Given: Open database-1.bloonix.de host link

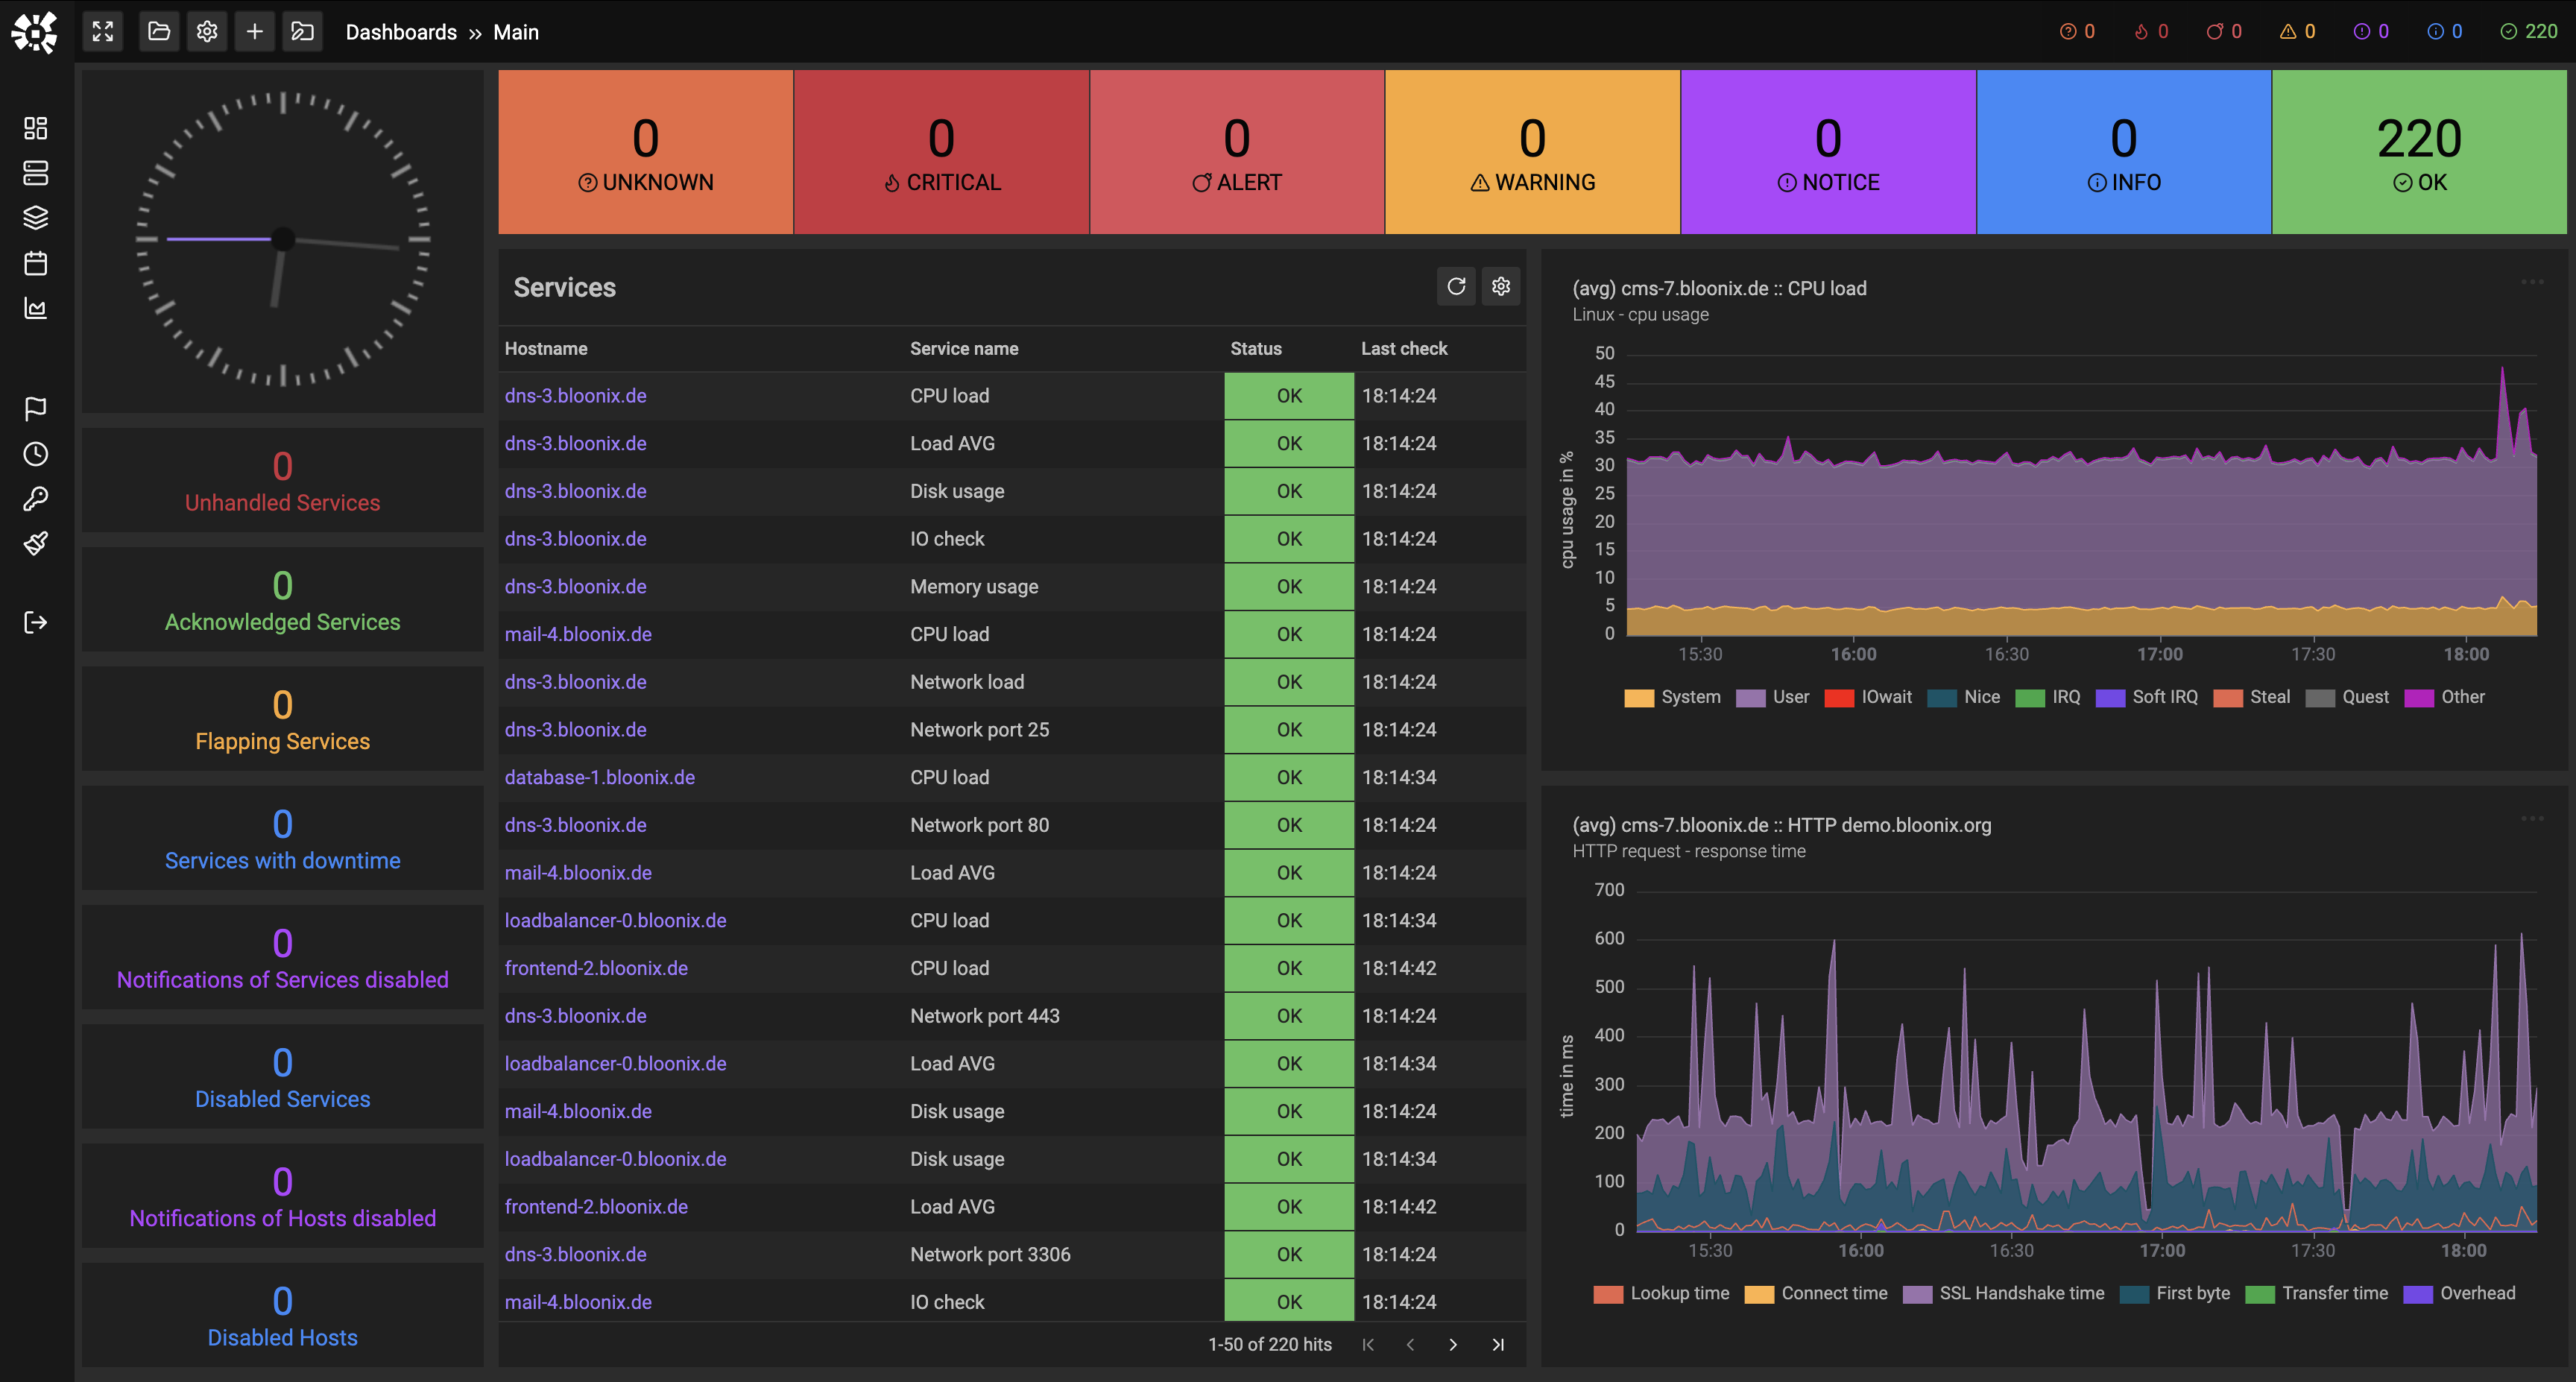Looking at the screenshot, I should coord(599,777).
